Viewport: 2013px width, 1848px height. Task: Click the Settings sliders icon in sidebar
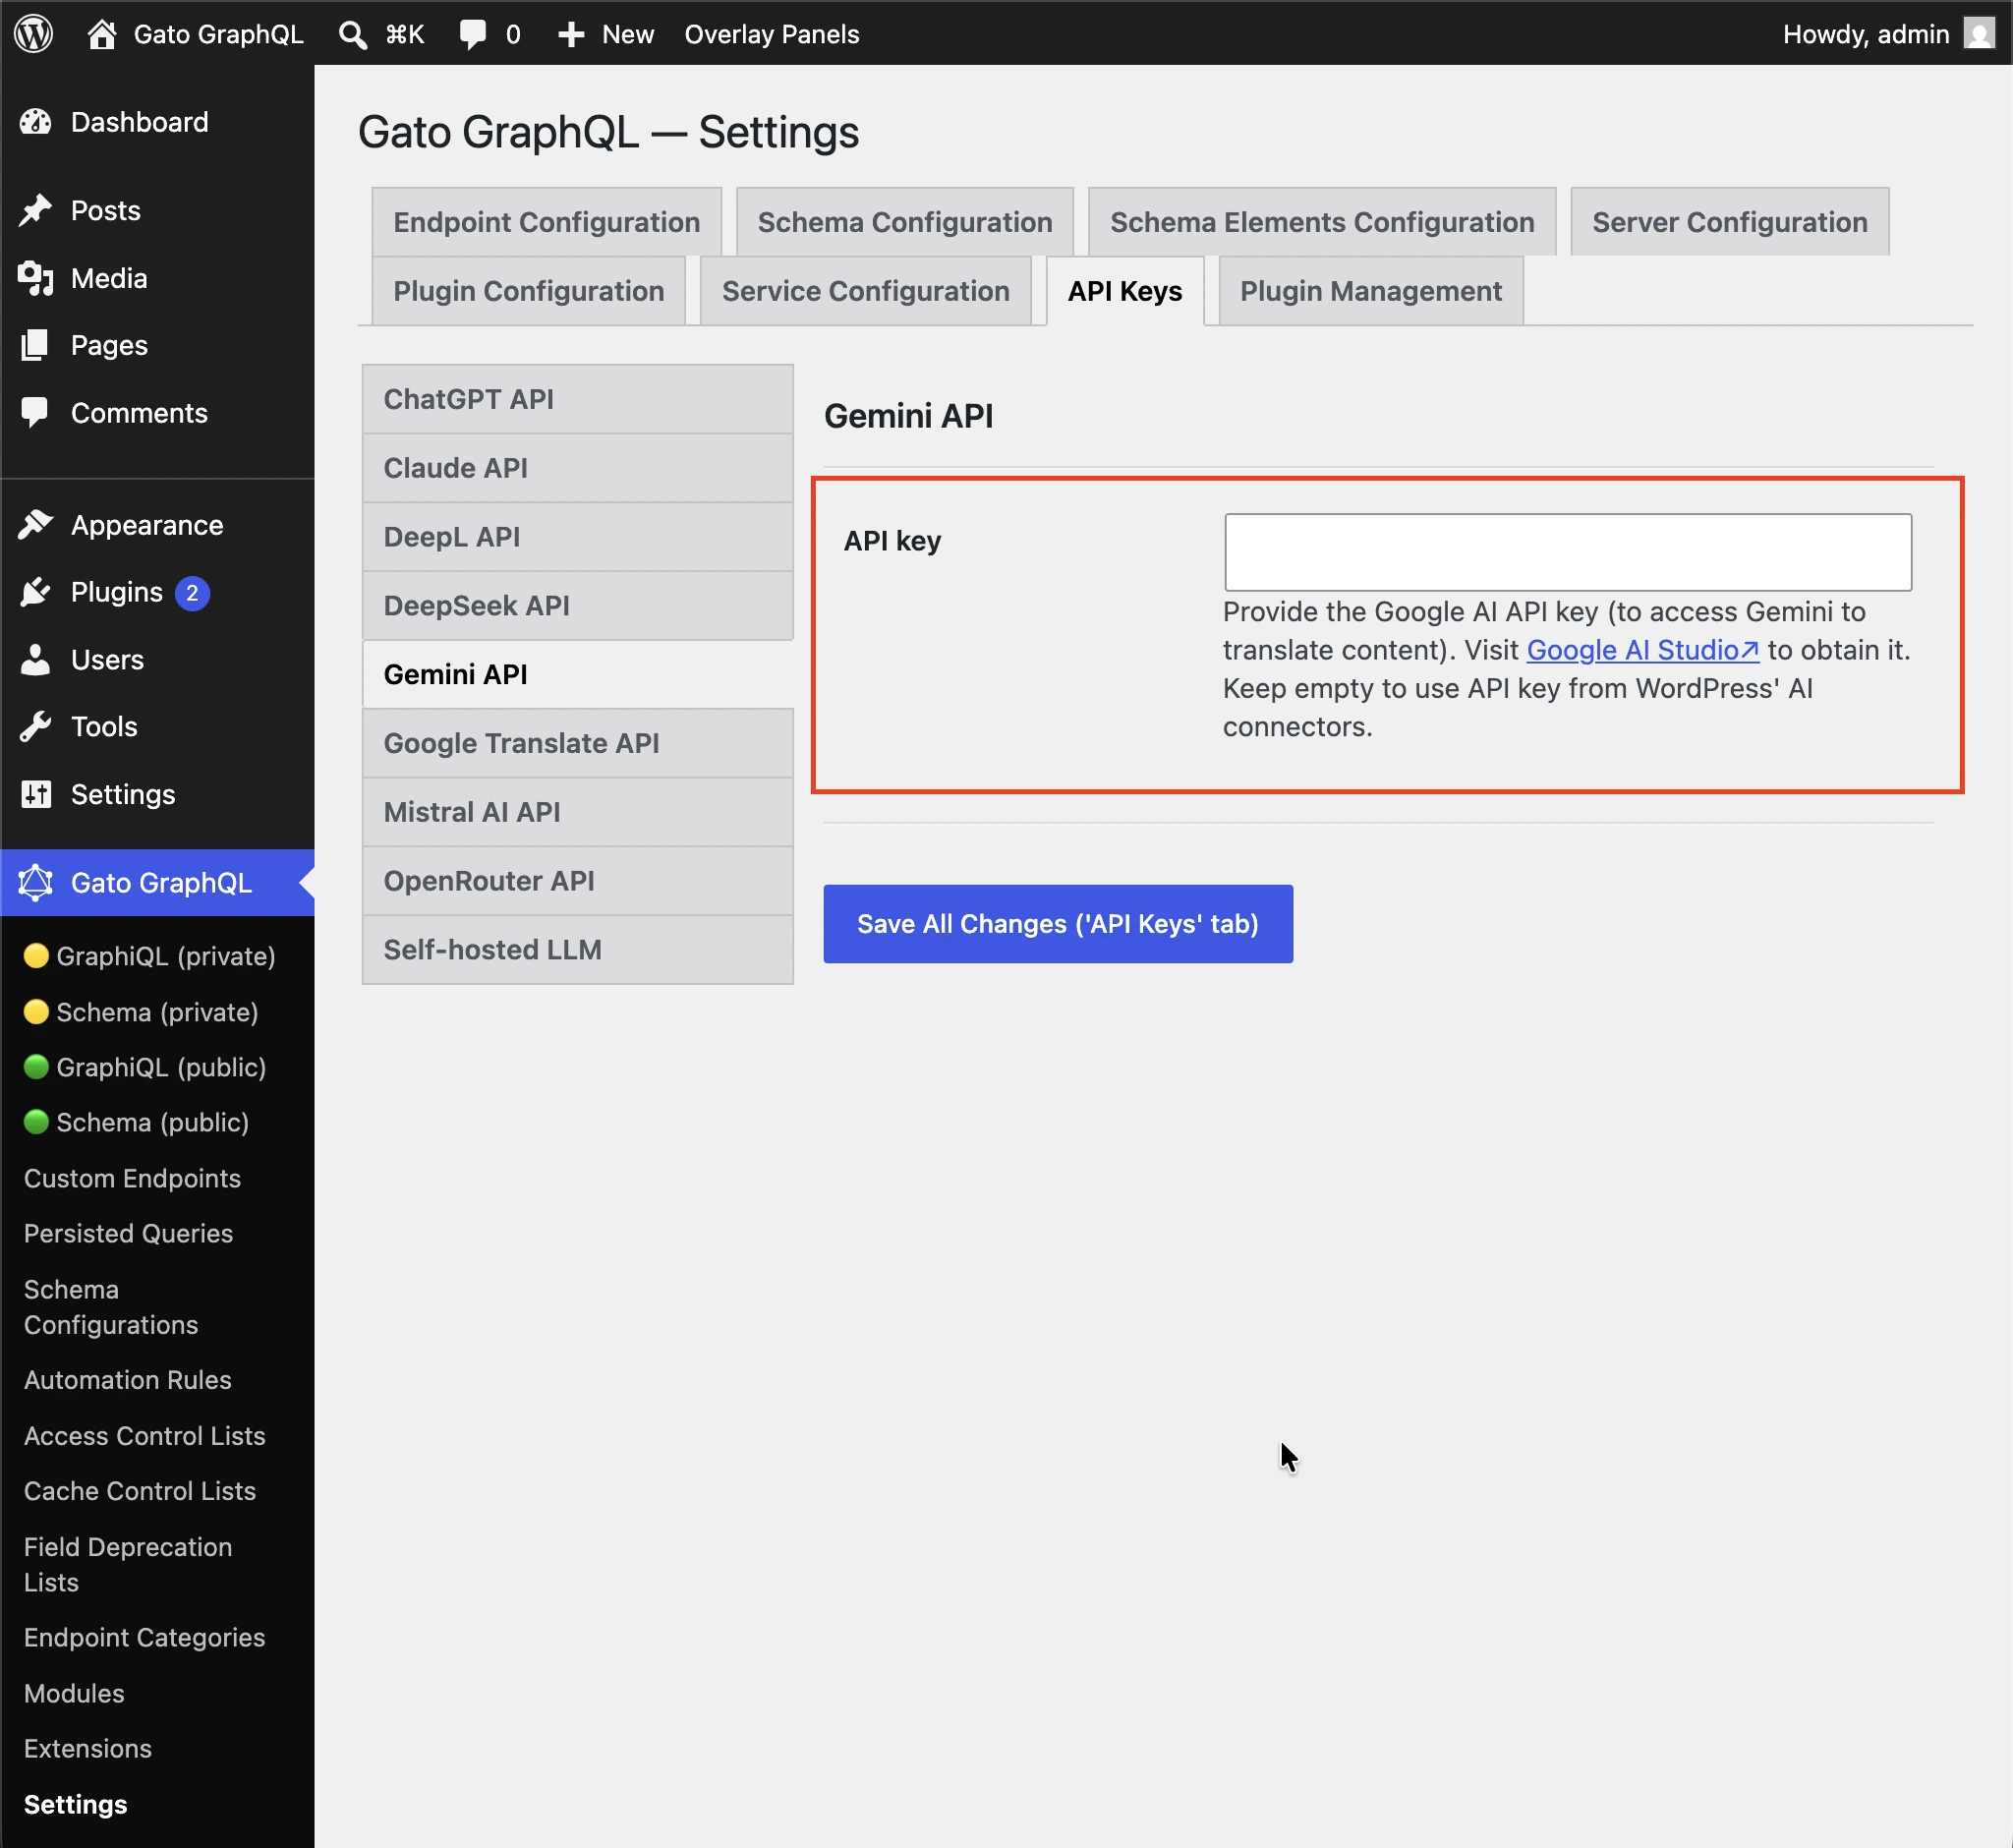(36, 794)
